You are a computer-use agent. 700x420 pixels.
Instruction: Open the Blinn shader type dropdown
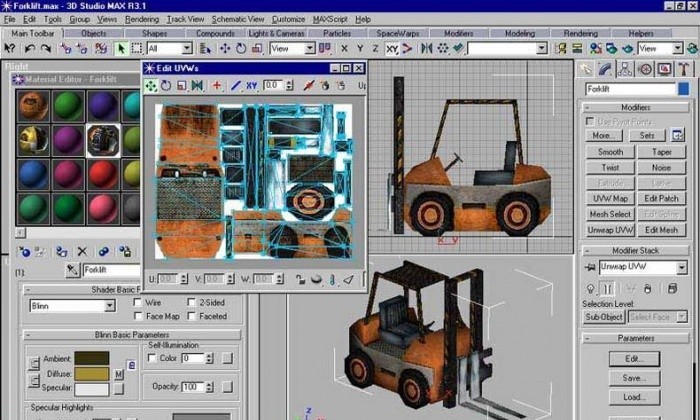pyautogui.click(x=110, y=307)
